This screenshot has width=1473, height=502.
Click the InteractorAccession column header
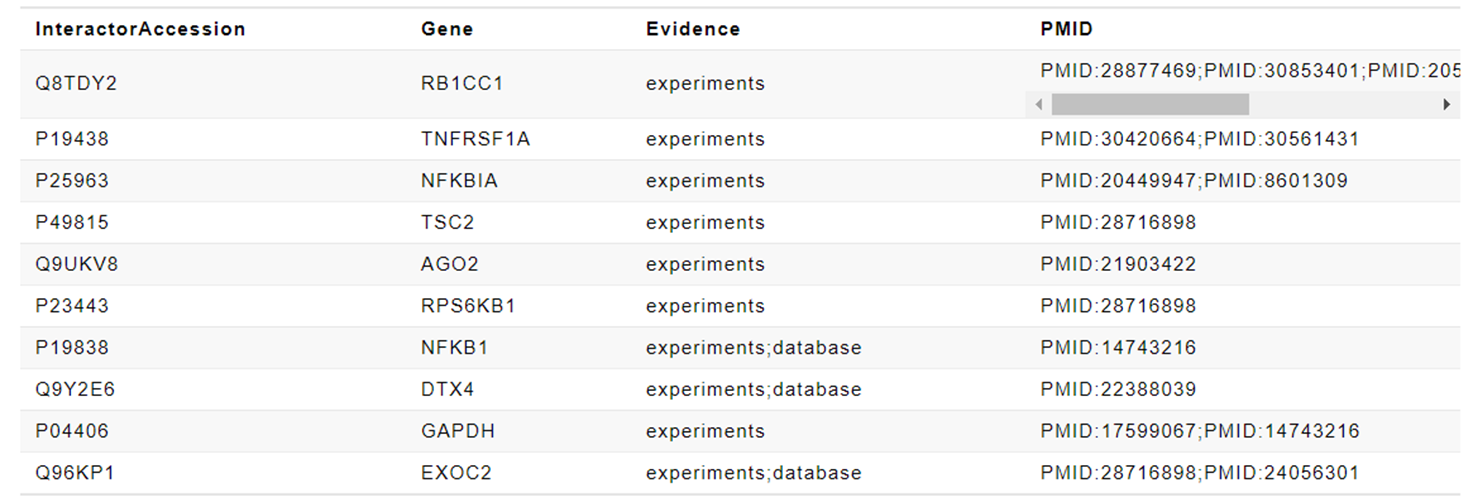click(x=140, y=29)
